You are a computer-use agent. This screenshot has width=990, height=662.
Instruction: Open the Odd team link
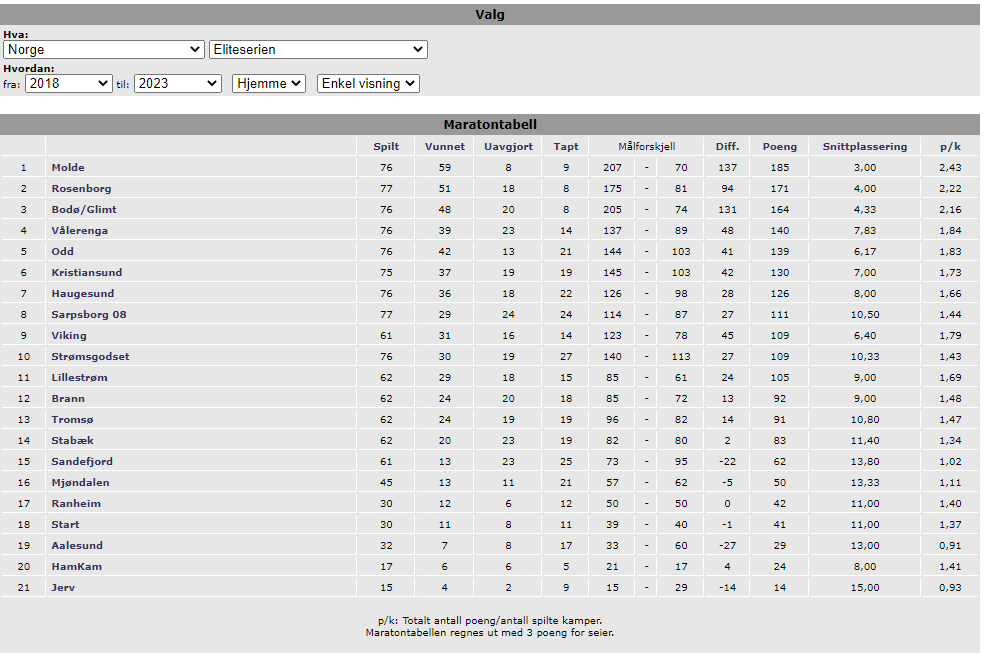(x=63, y=251)
